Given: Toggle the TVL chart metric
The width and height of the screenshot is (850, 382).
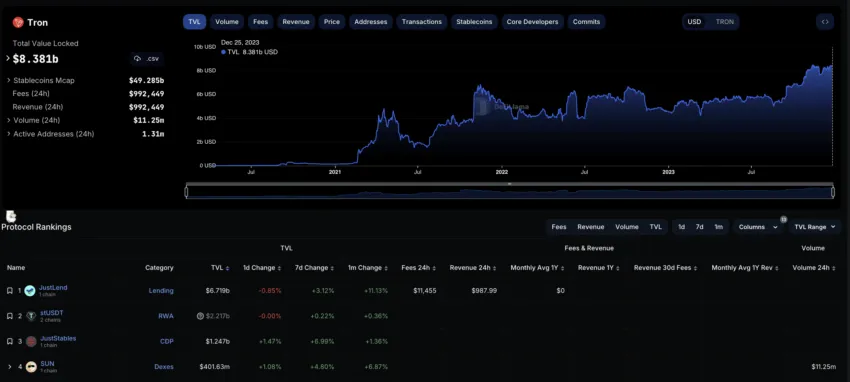Looking at the screenshot, I should tap(195, 22).
